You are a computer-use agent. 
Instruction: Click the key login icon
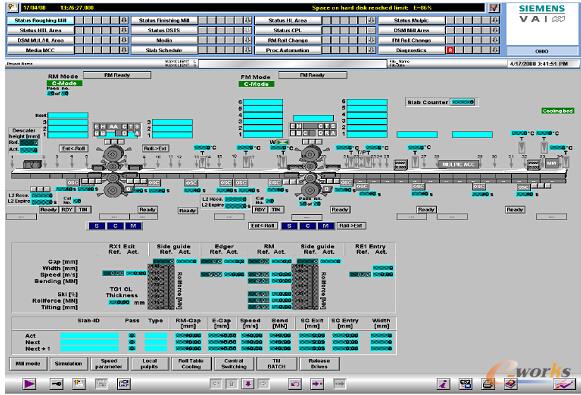click(56, 384)
